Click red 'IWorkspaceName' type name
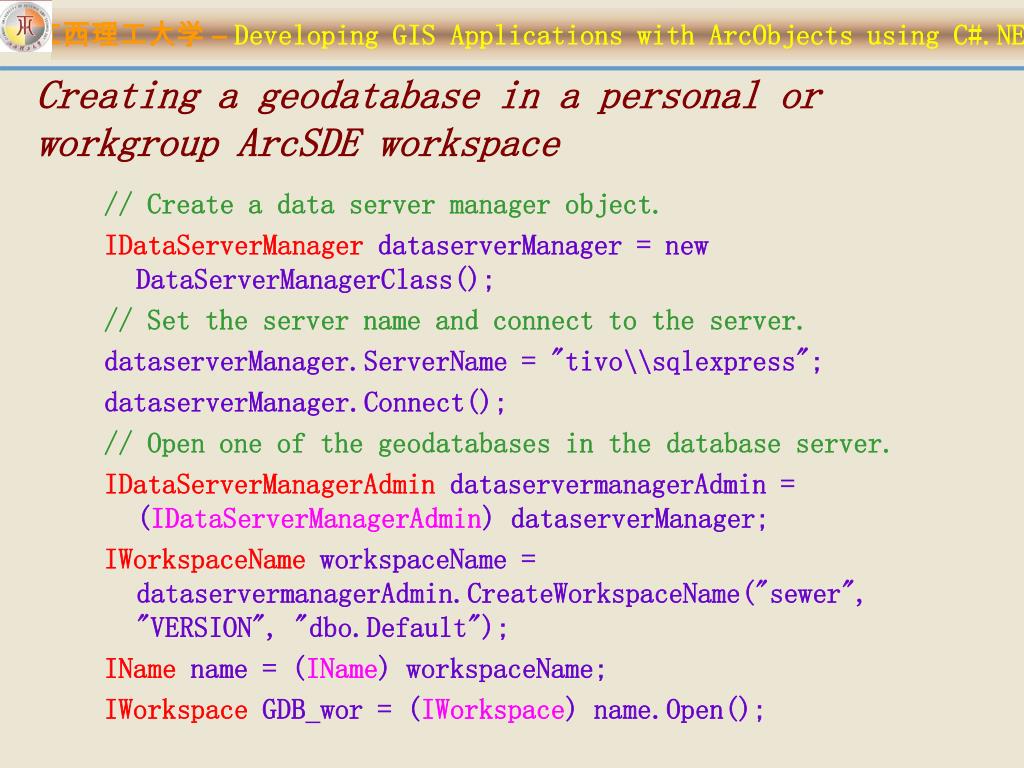Viewport: 1024px width, 768px height. point(205,560)
